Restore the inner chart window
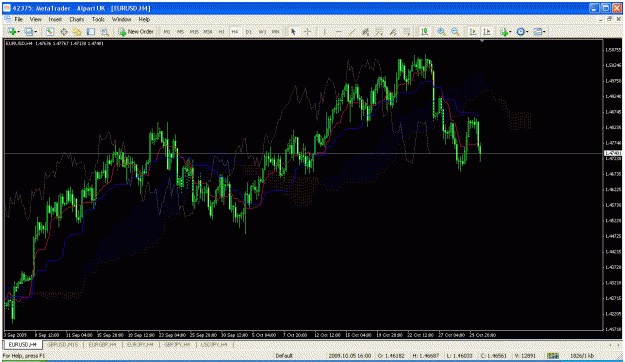Image resolution: width=625 pixels, height=362 pixels. 609,19
